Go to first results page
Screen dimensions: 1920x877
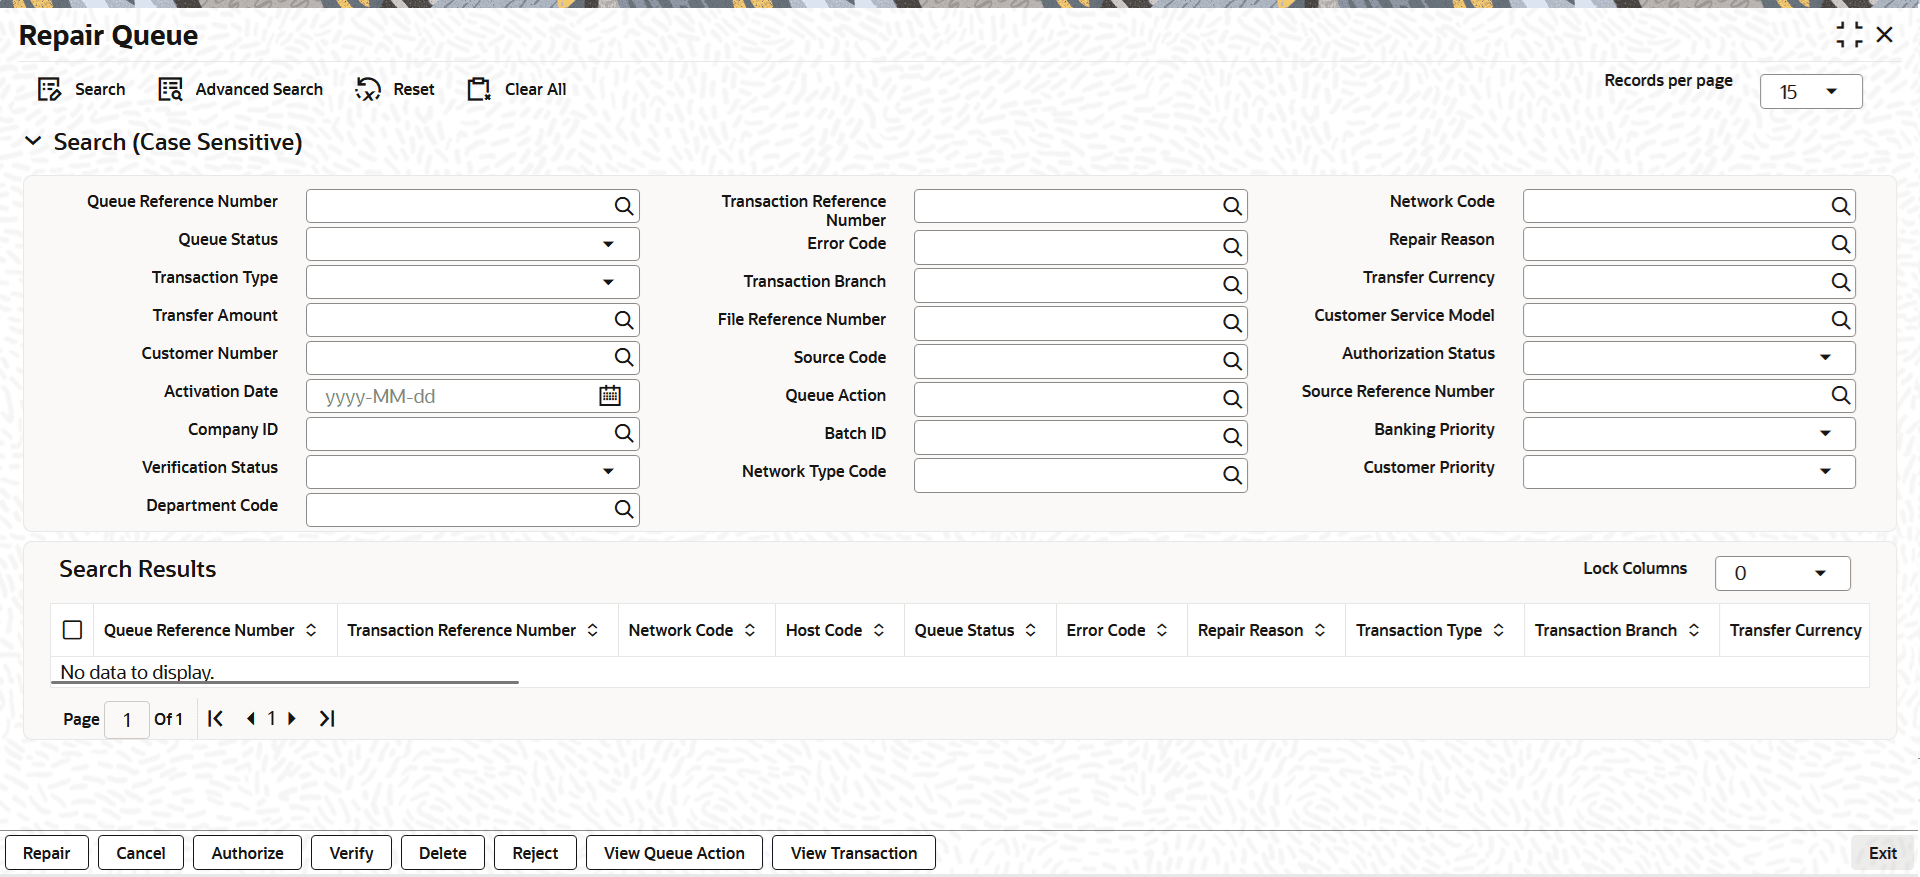(215, 719)
